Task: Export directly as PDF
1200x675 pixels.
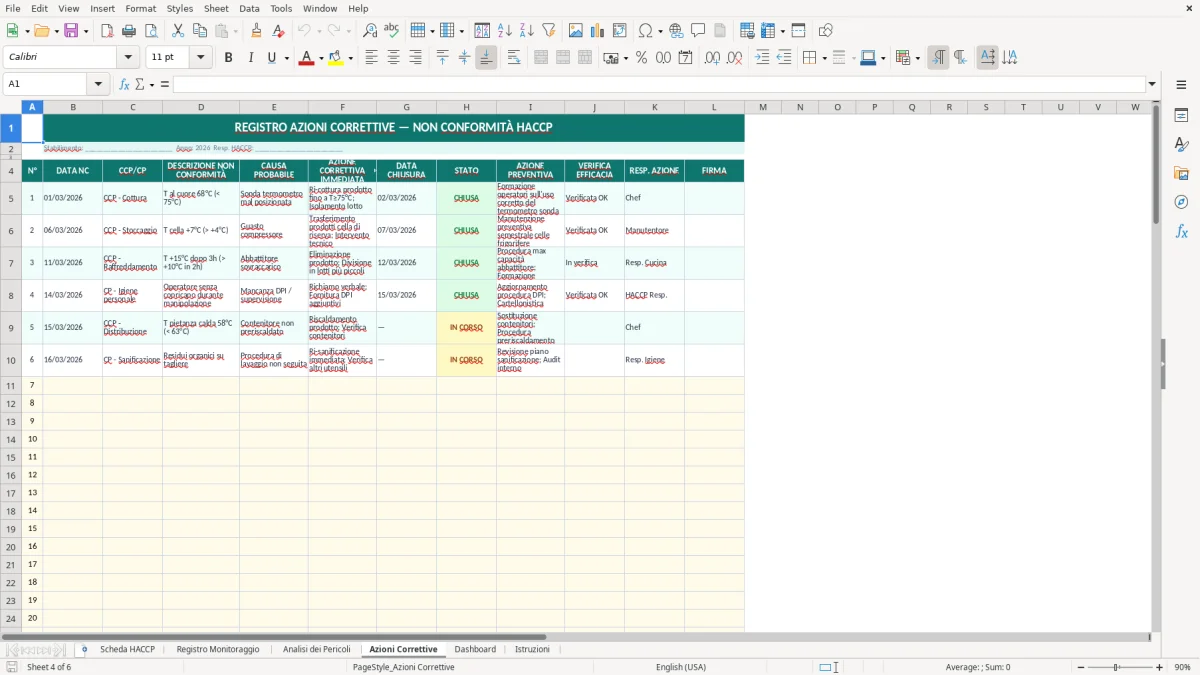Action: point(107,31)
